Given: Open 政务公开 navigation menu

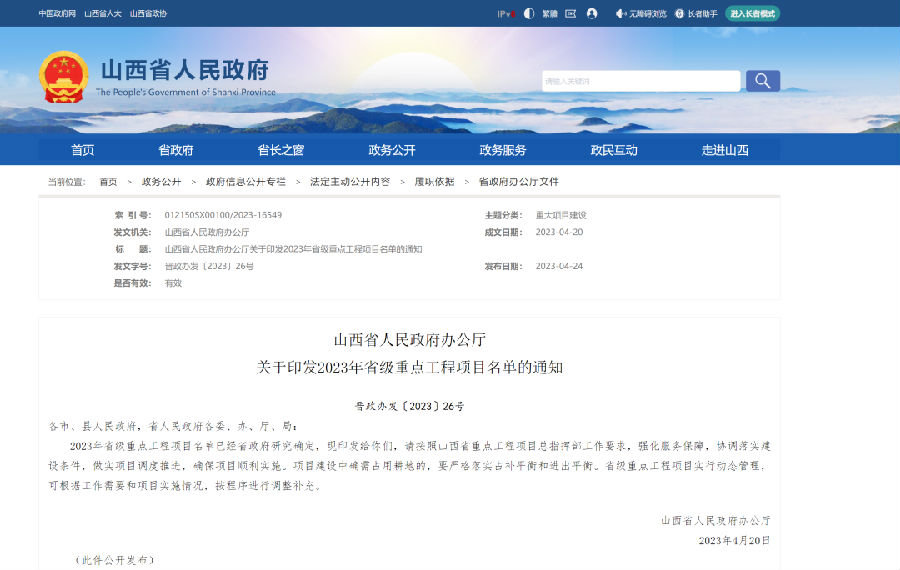Looking at the screenshot, I should 392,150.
